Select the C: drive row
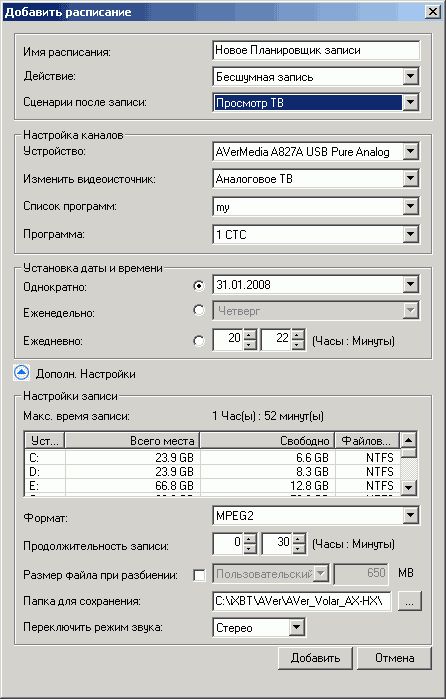 212,457
